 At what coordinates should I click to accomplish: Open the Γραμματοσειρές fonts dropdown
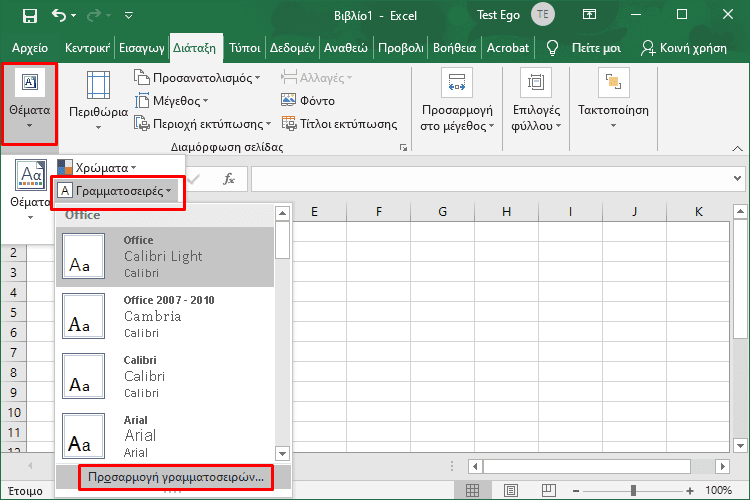pyautogui.click(x=115, y=191)
